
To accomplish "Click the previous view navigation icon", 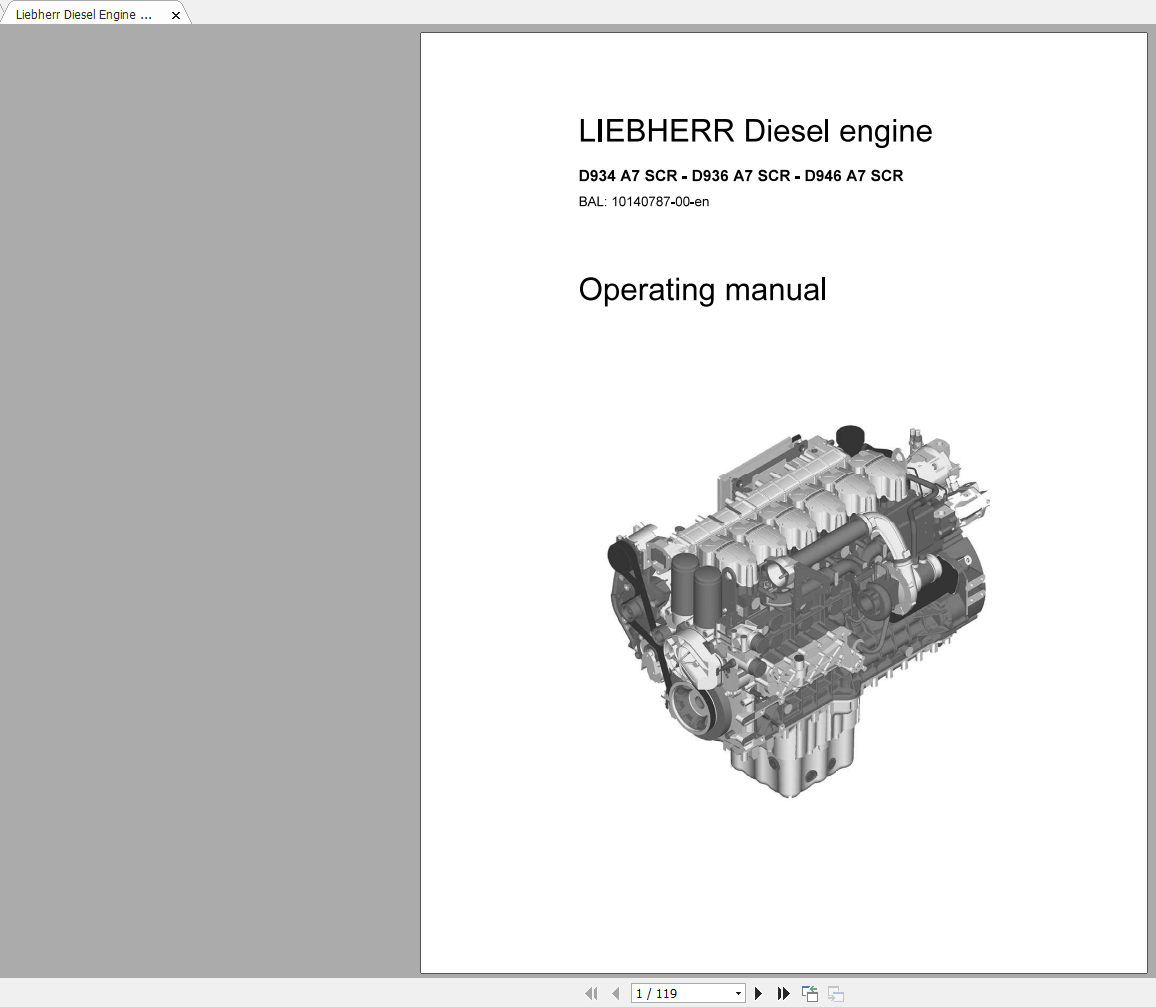I will 809,994.
